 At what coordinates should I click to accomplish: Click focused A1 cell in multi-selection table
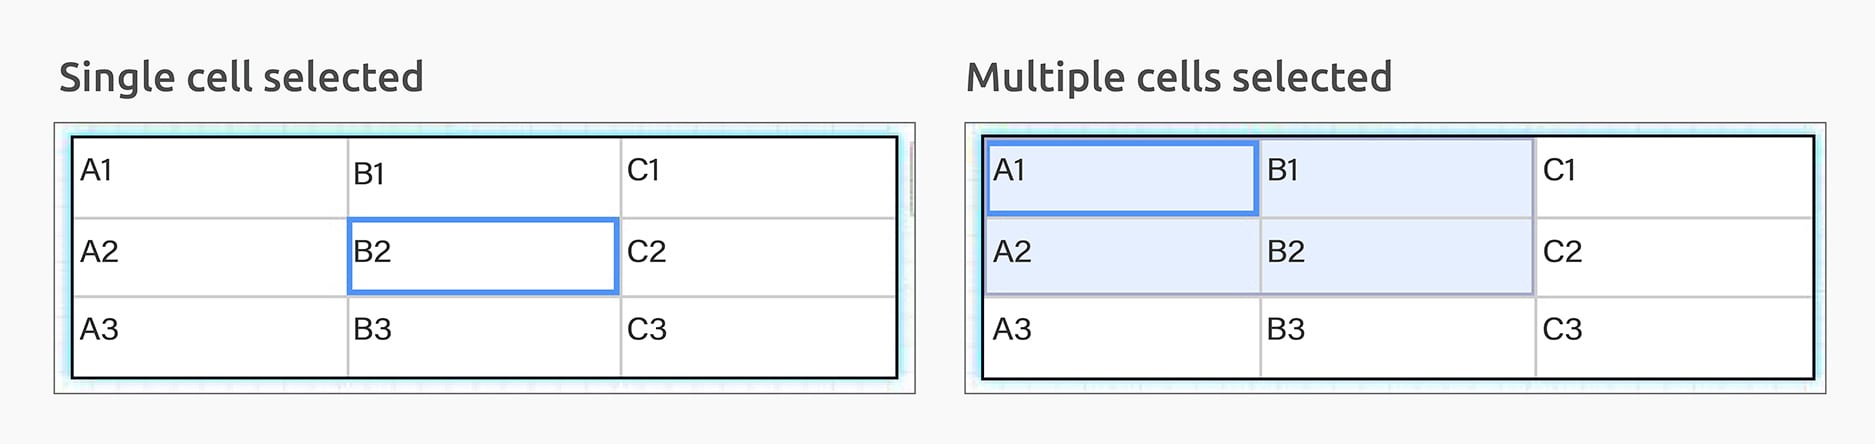pyautogui.click(x=1122, y=178)
